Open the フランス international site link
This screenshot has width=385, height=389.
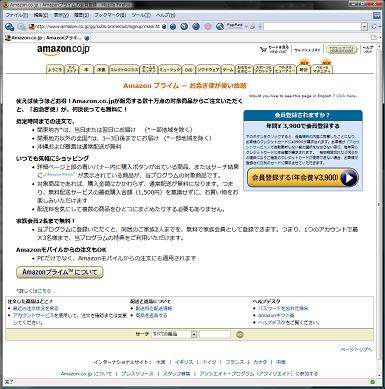click(x=235, y=362)
